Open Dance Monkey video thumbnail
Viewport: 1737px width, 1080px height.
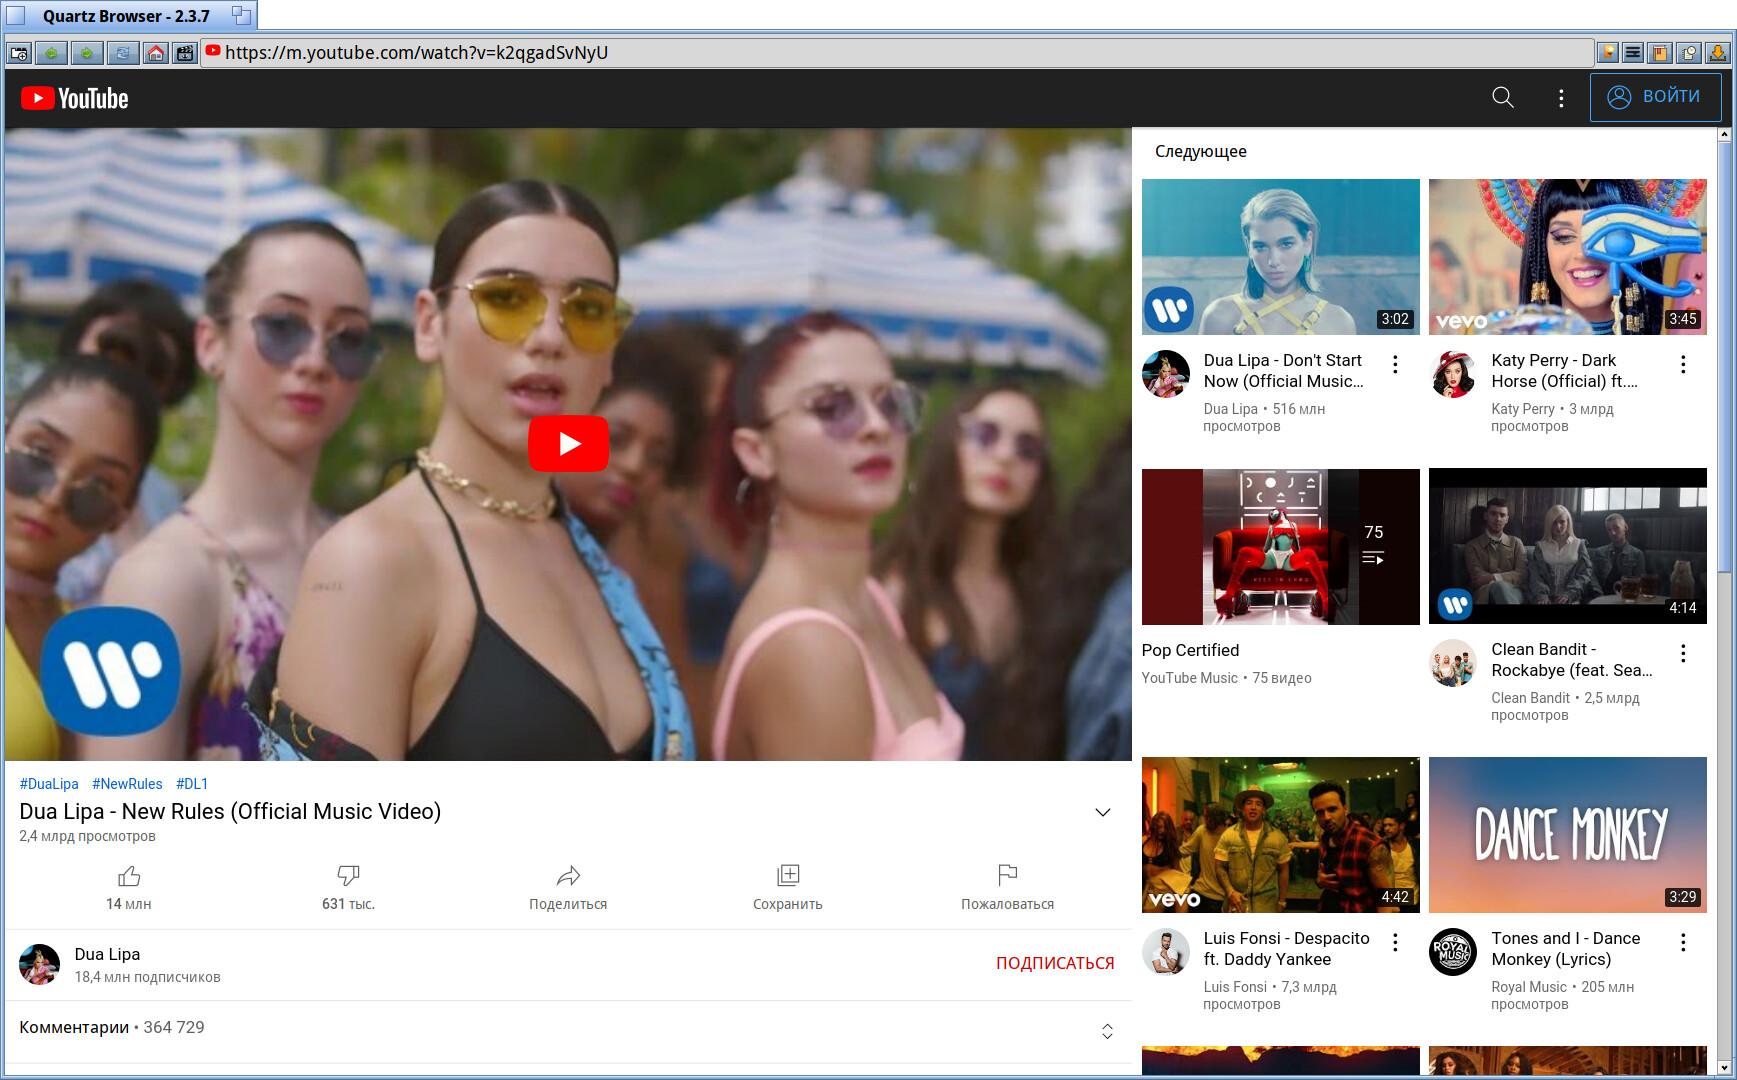pos(1567,835)
